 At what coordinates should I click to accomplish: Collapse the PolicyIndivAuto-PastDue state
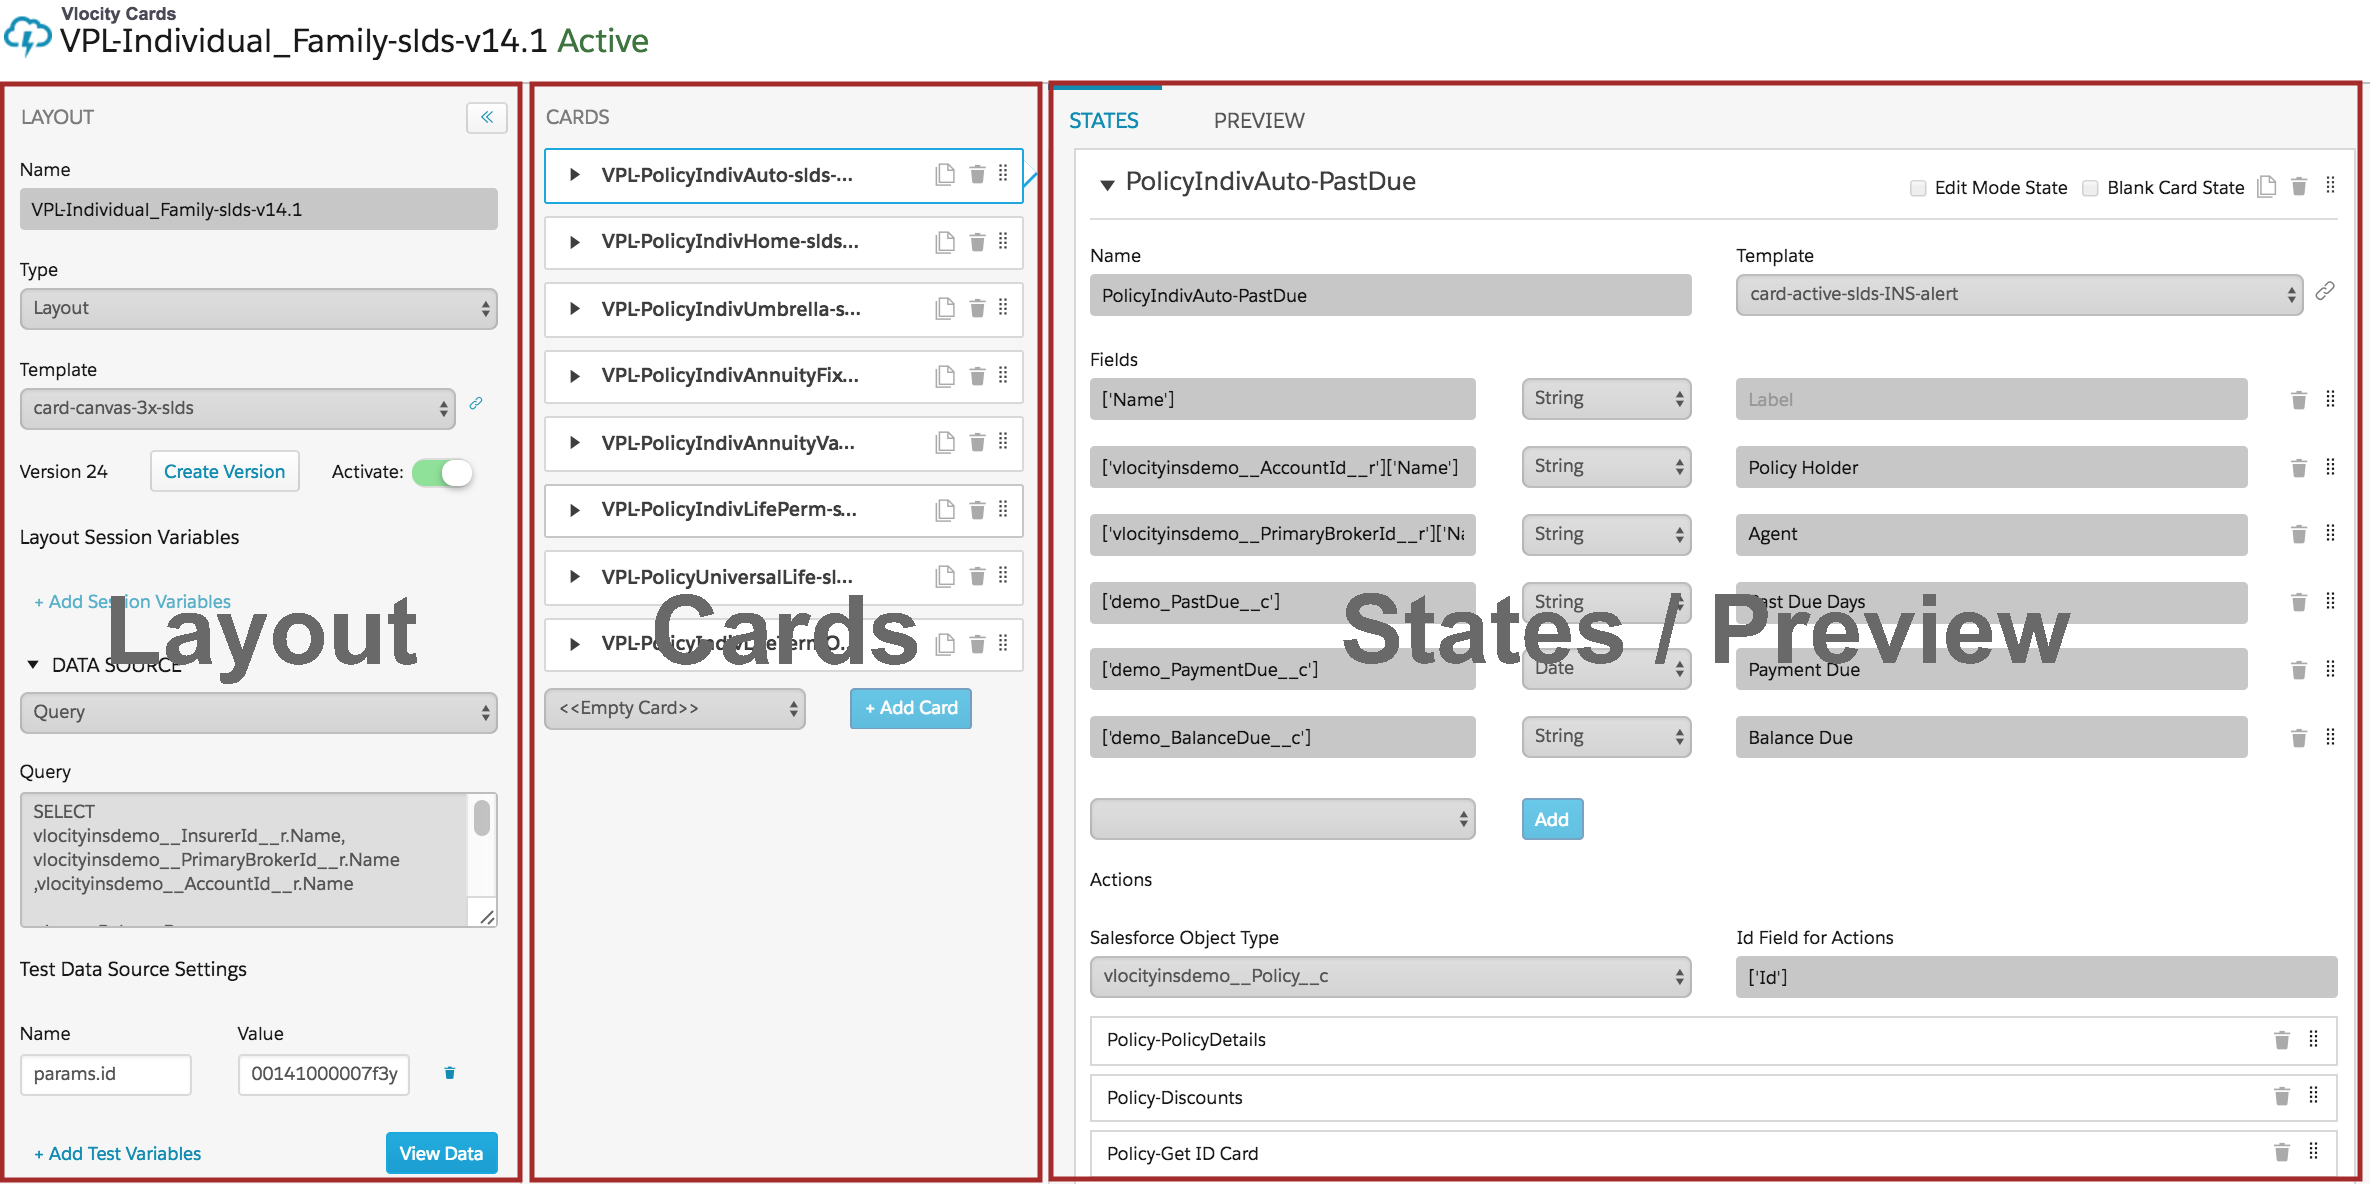1107,184
